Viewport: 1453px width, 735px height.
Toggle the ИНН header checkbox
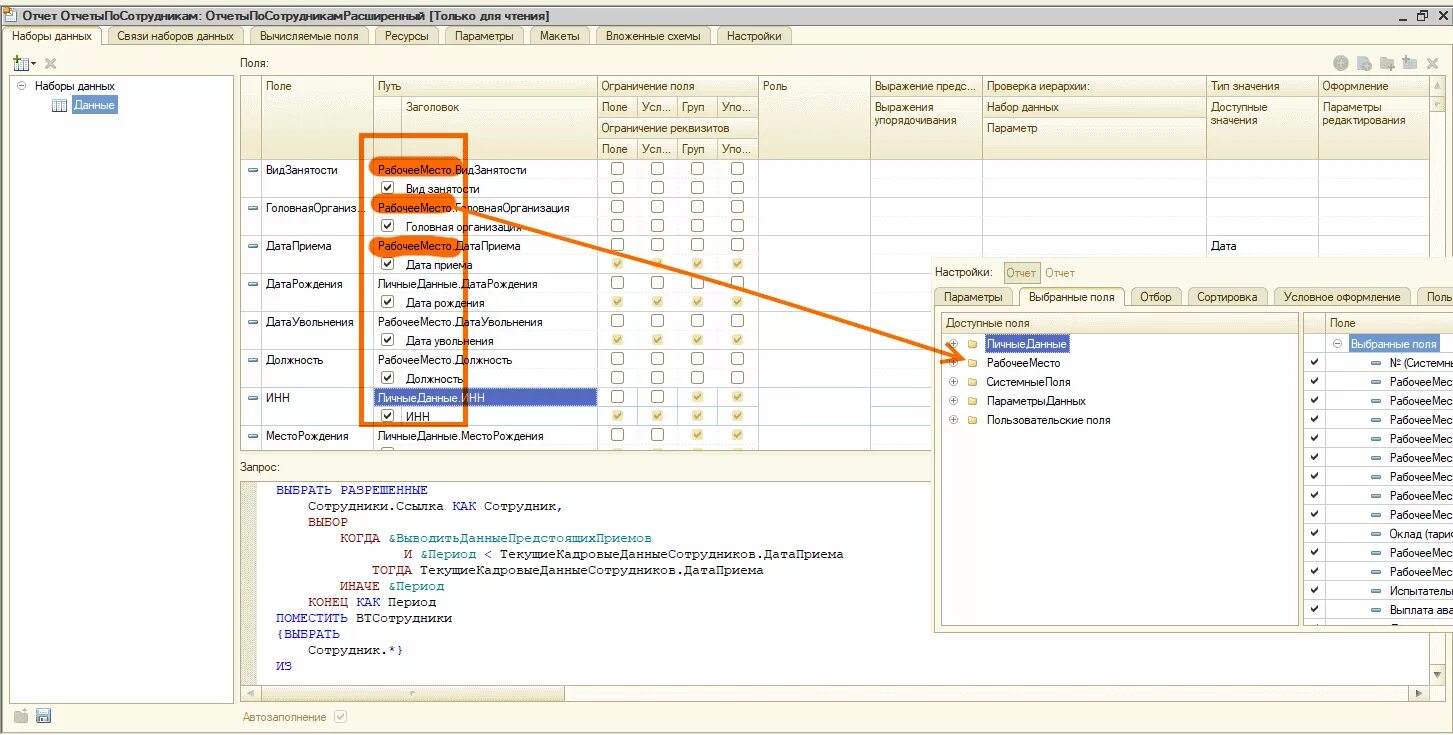[387, 416]
